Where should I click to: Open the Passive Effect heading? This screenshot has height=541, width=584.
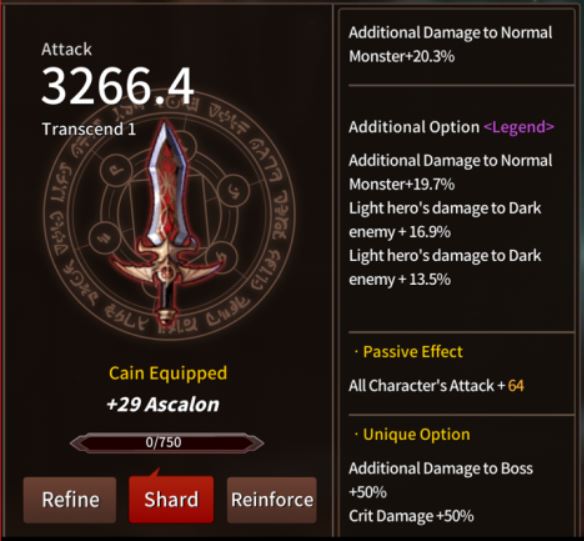coord(413,352)
